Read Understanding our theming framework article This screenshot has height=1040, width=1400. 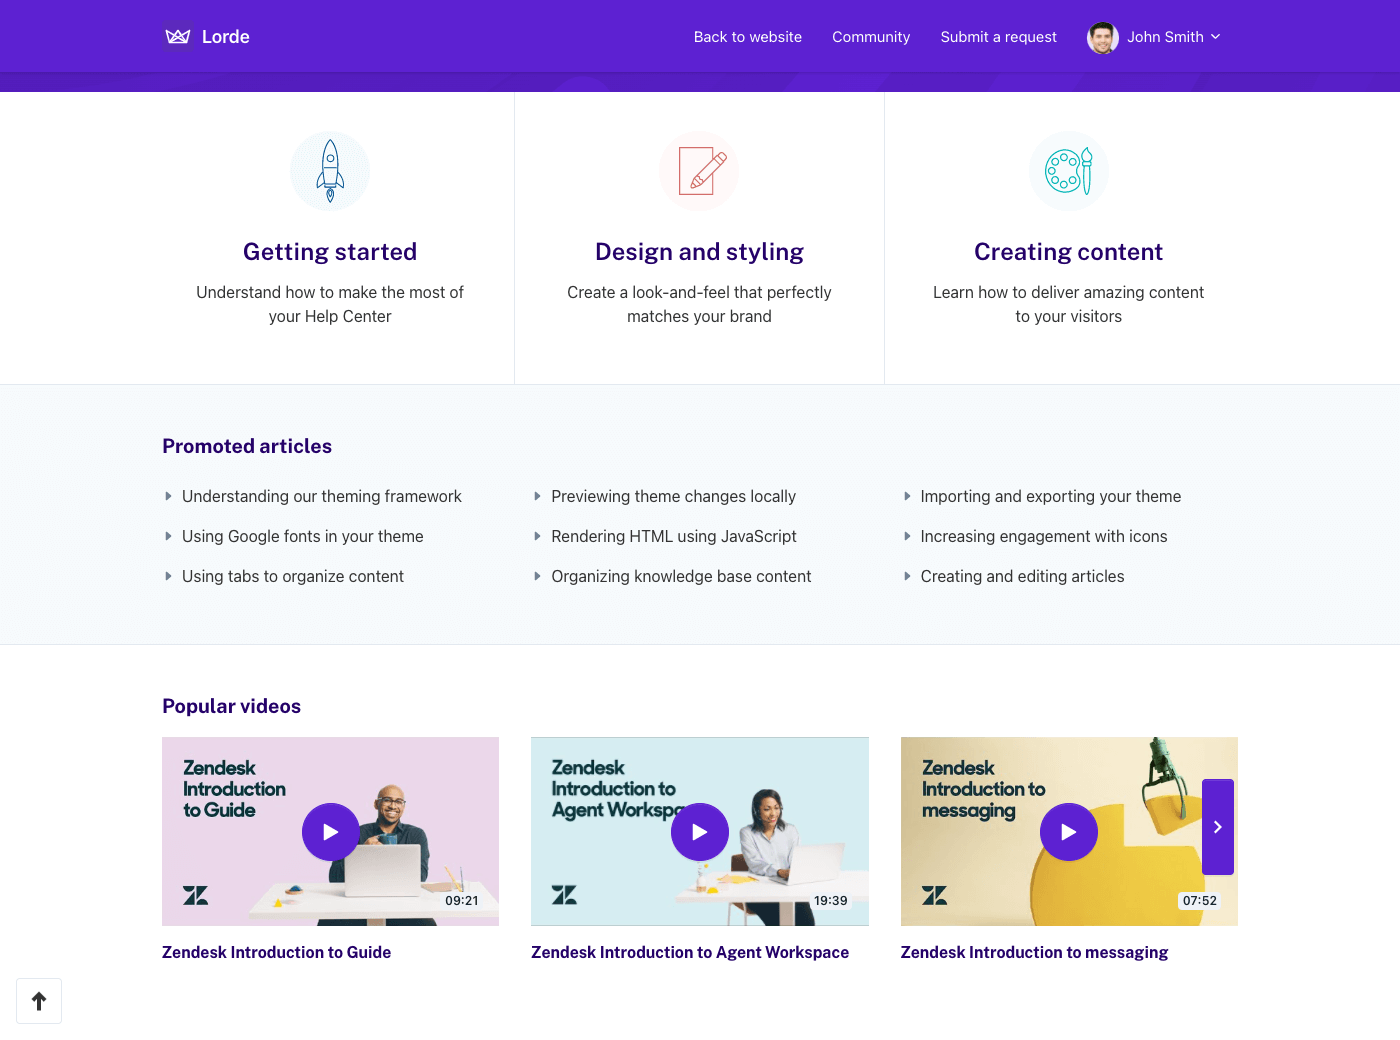coord(322,497)
